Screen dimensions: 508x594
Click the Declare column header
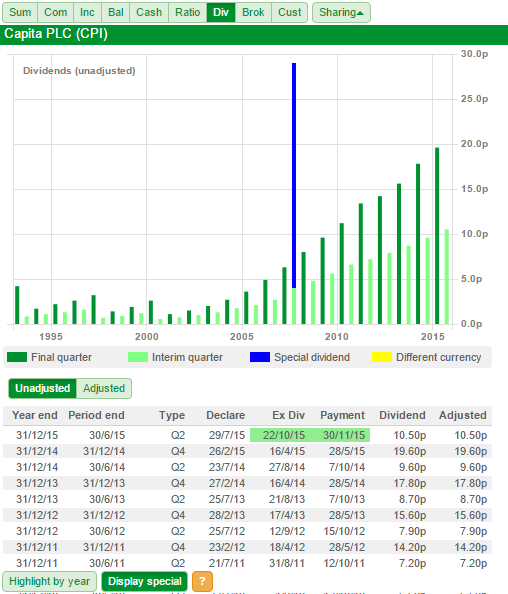coord(225,415)
